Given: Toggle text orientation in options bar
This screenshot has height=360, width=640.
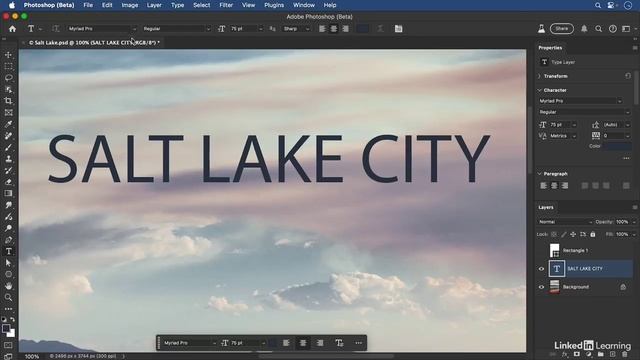Looking at the screenshot, I should click(x=56, y=29).
